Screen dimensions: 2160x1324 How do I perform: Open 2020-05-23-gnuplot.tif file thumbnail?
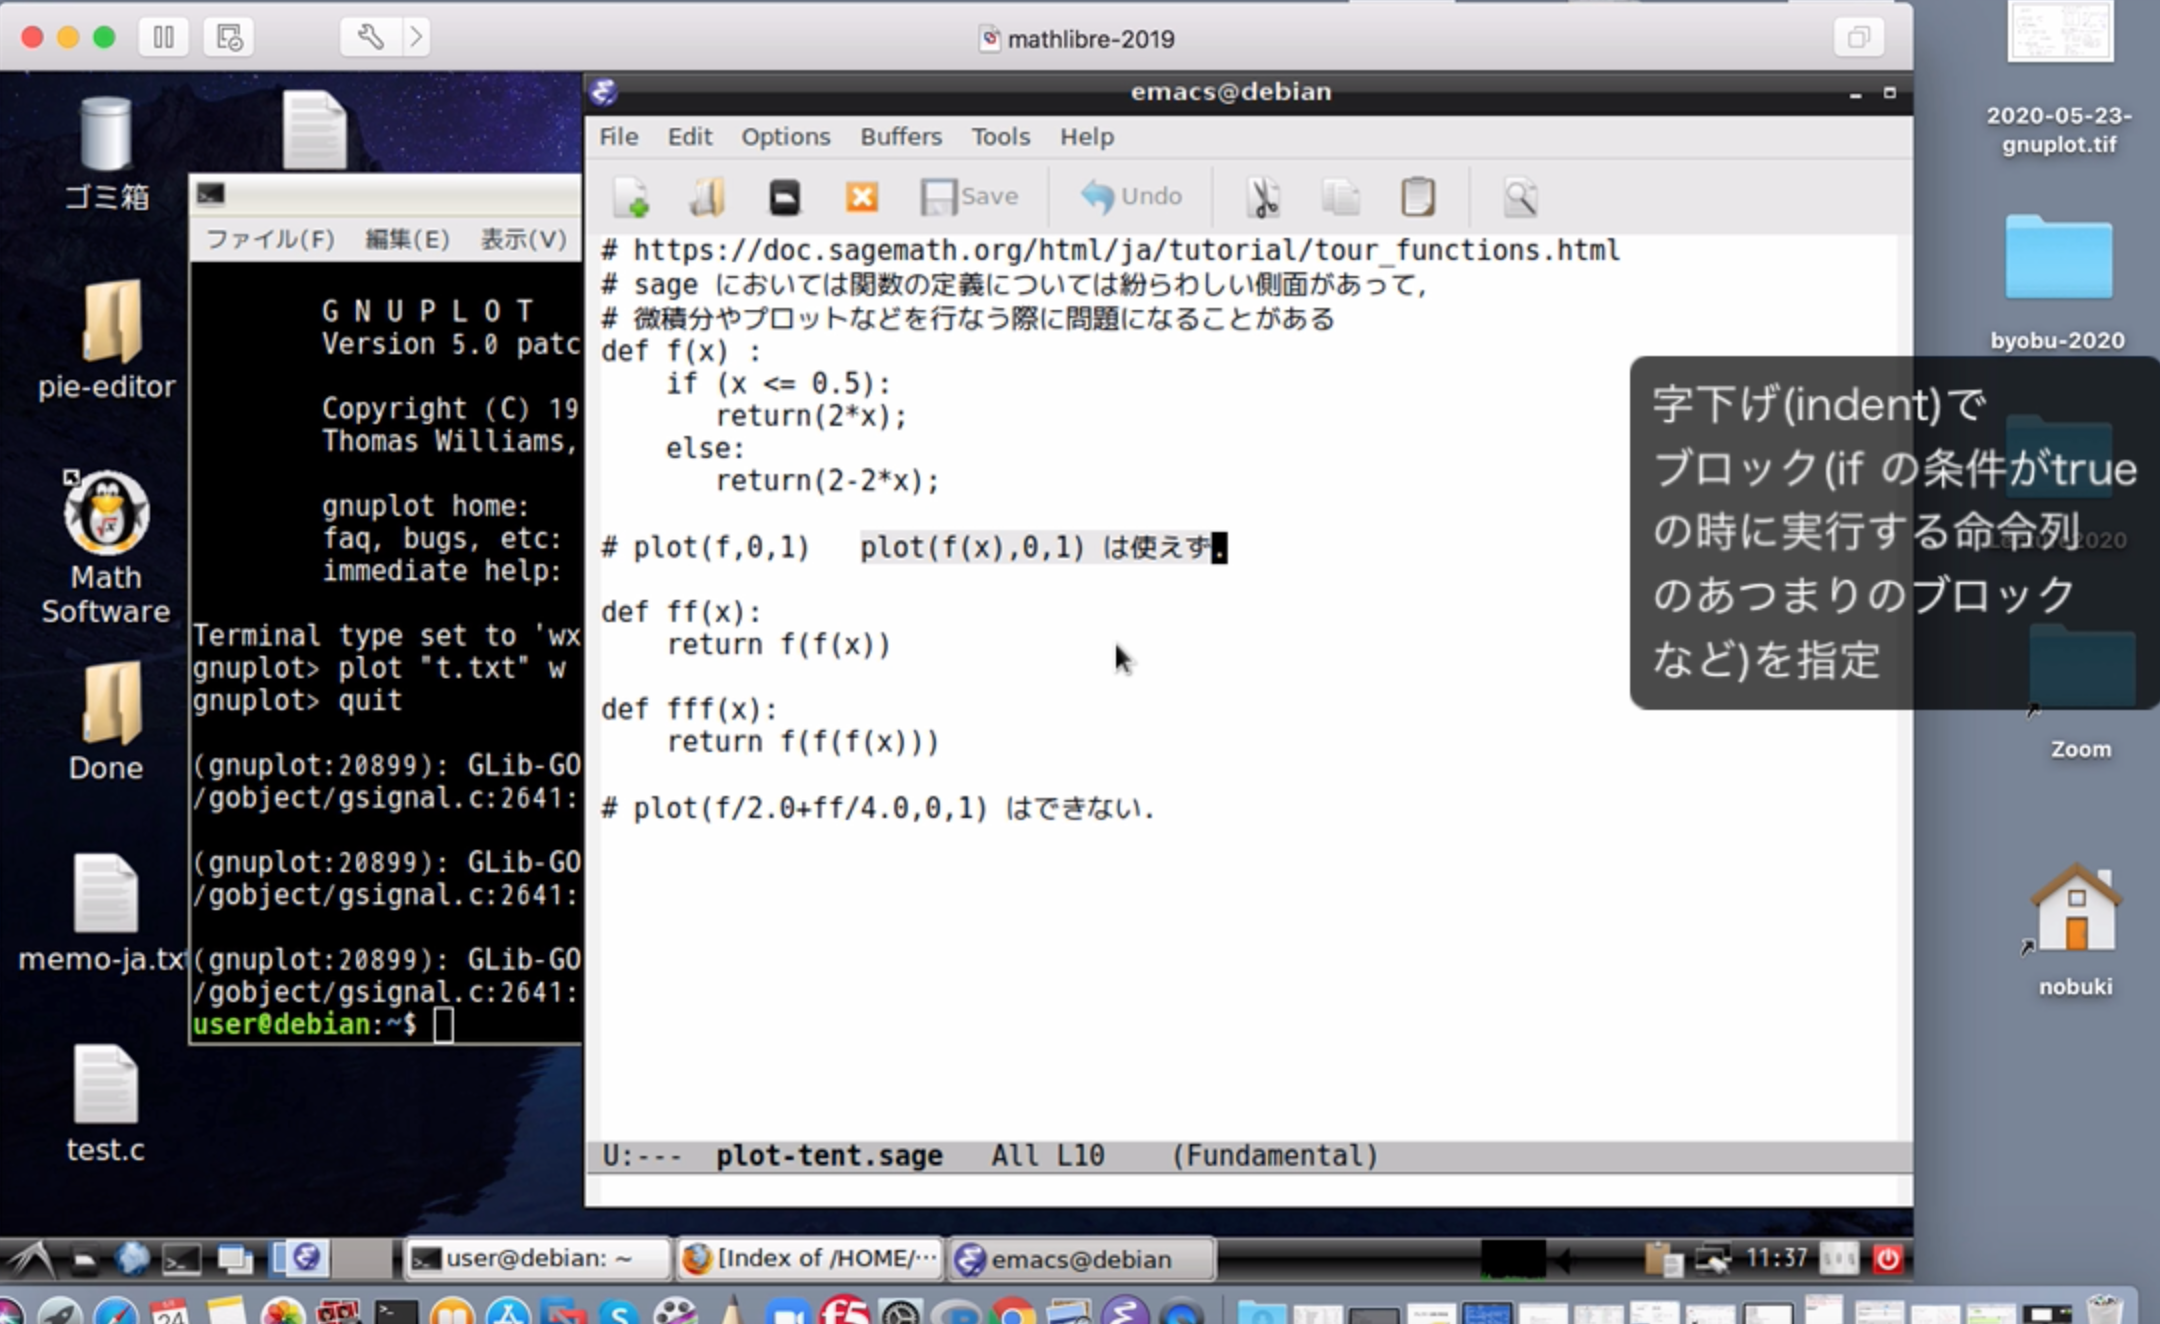2059,78
